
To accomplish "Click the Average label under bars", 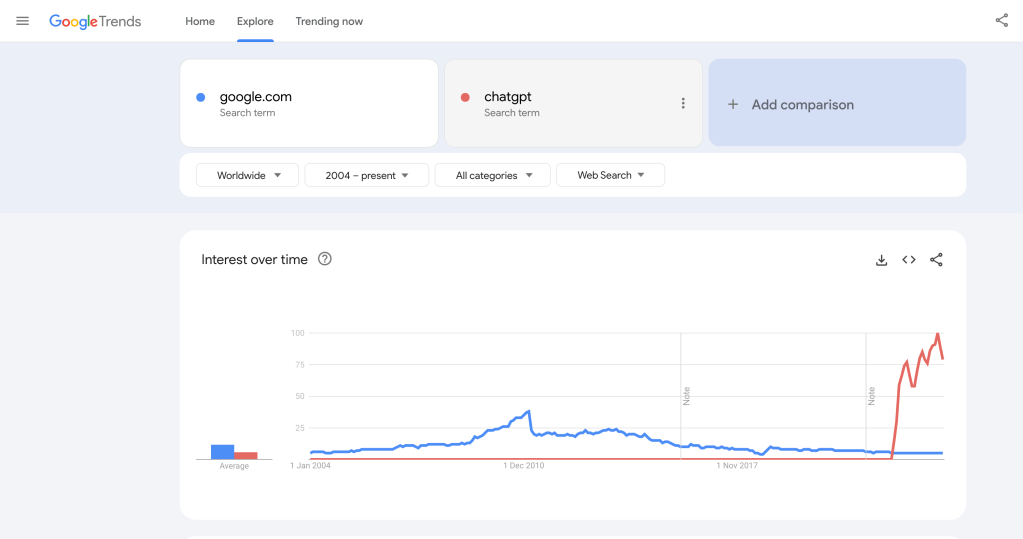I will coord(234,466).
